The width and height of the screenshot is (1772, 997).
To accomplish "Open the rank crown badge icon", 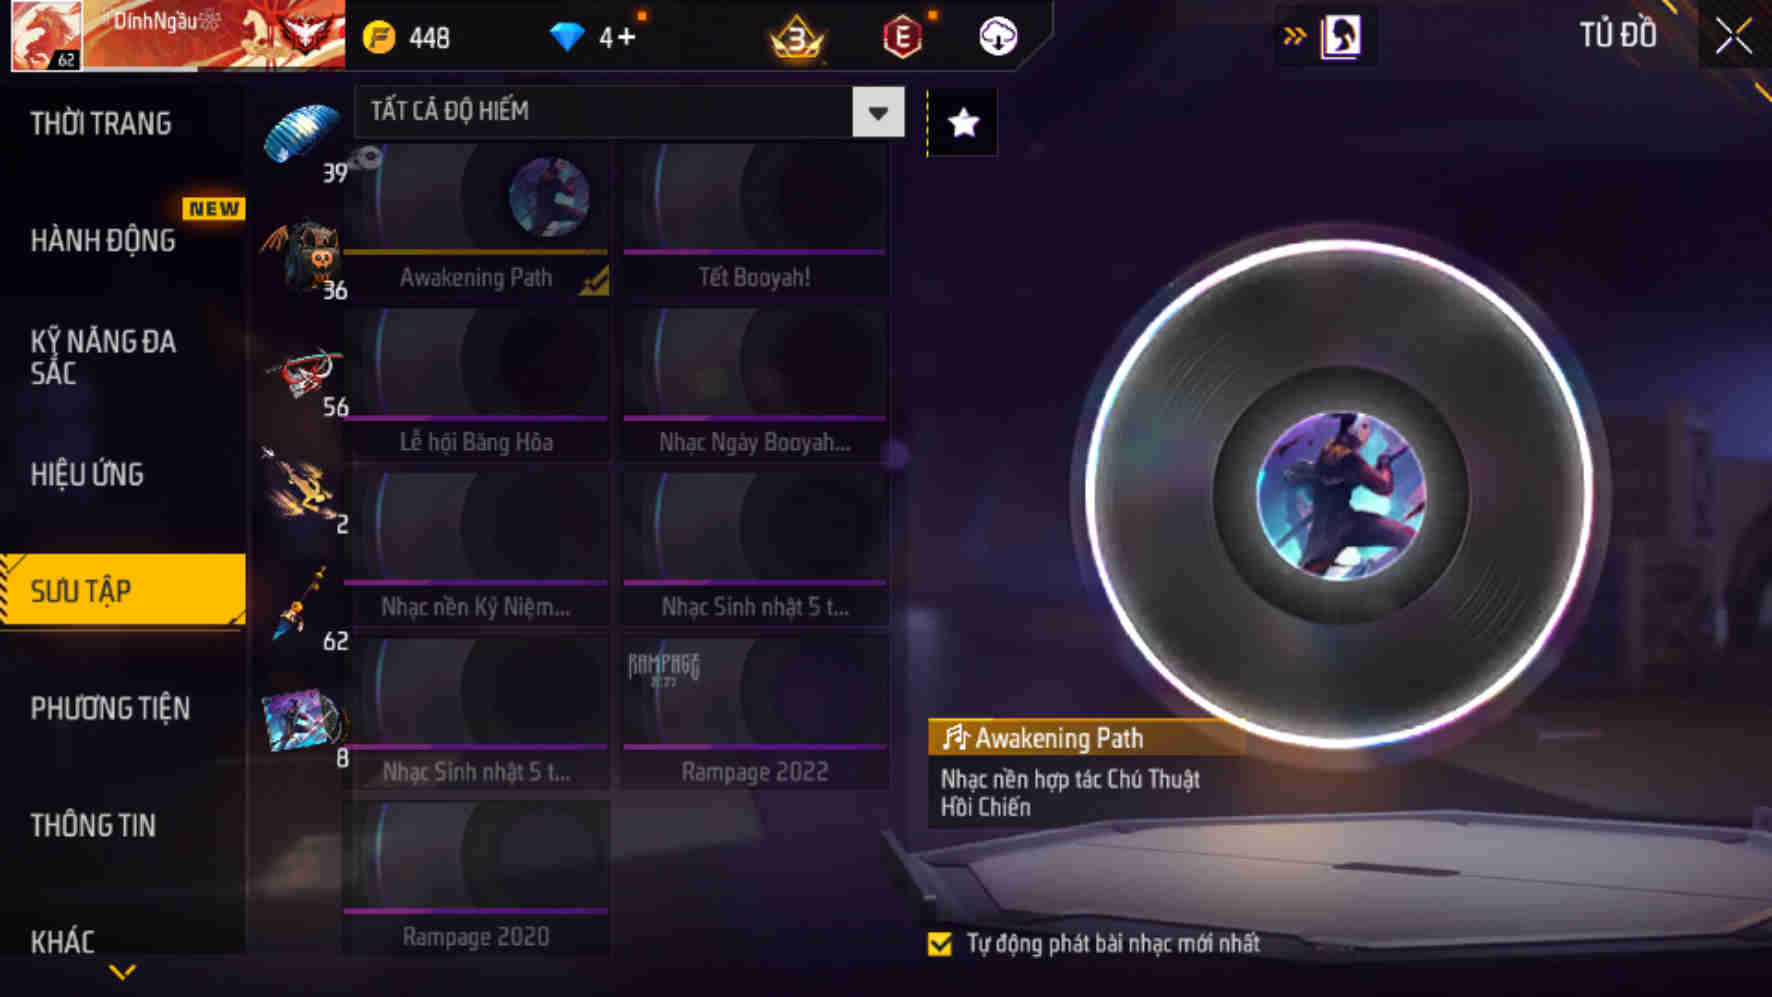I will [x=797, y=37].
